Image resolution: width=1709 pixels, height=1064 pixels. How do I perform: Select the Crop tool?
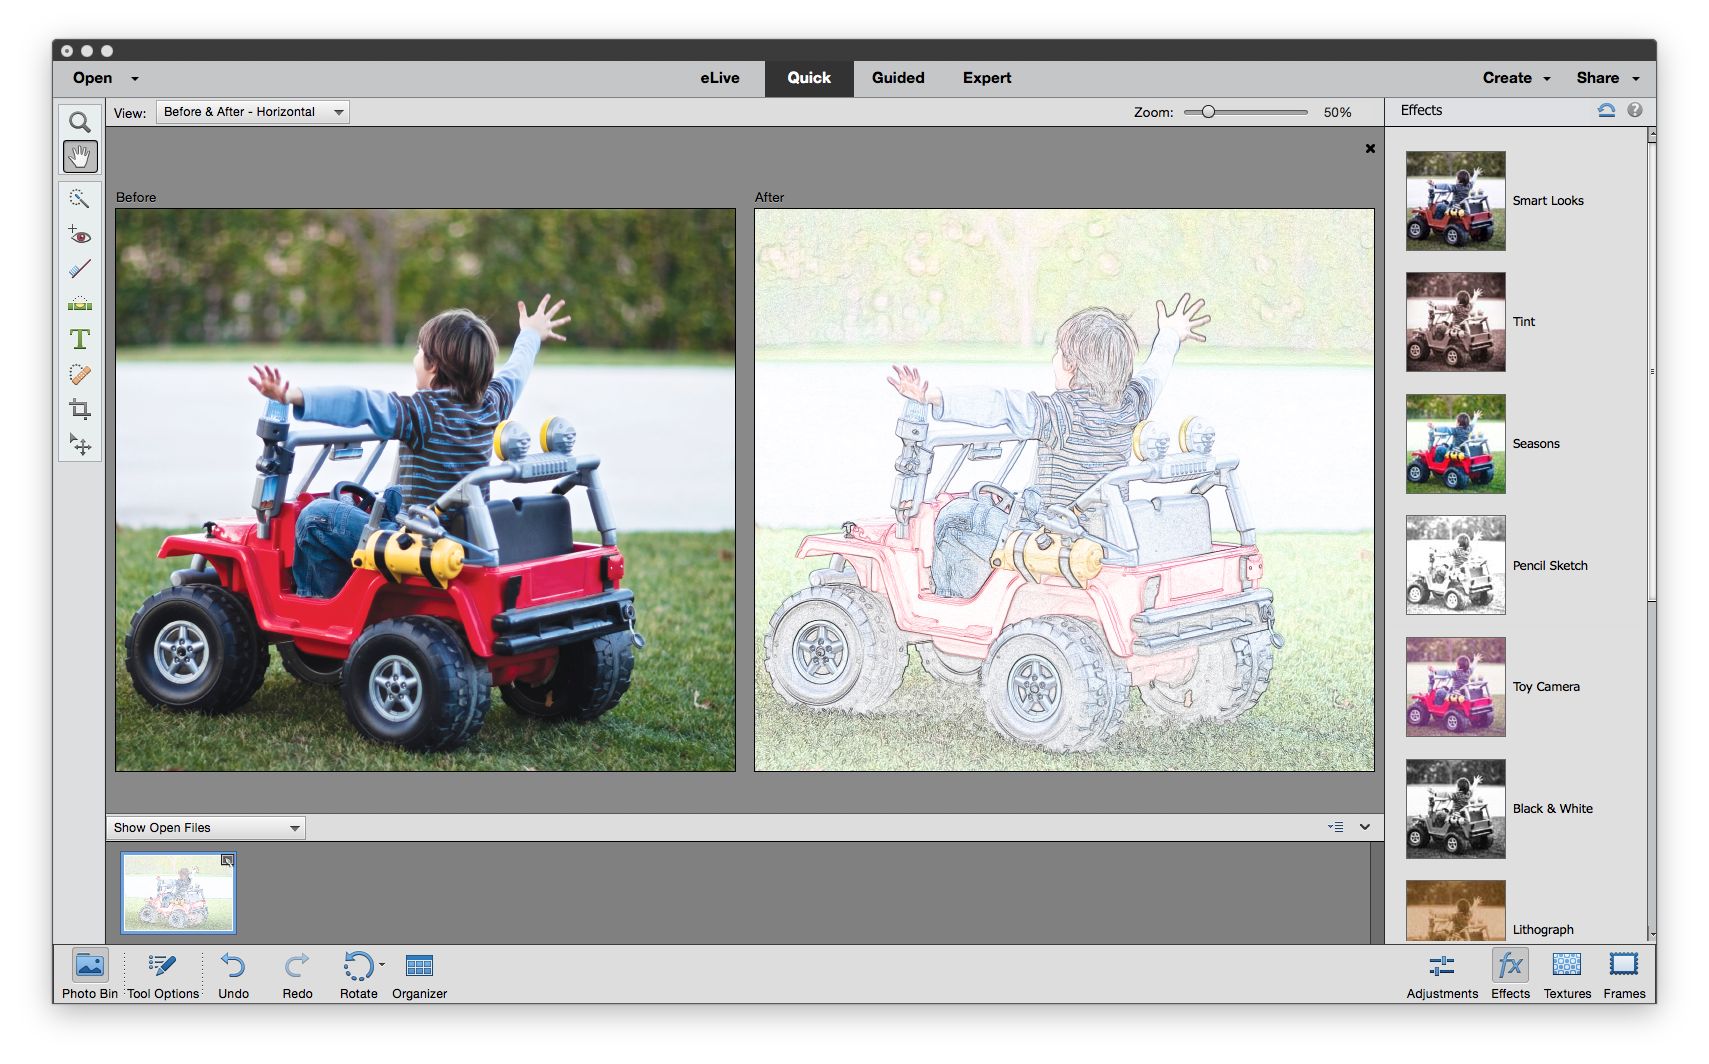click(x=80, y=409)
